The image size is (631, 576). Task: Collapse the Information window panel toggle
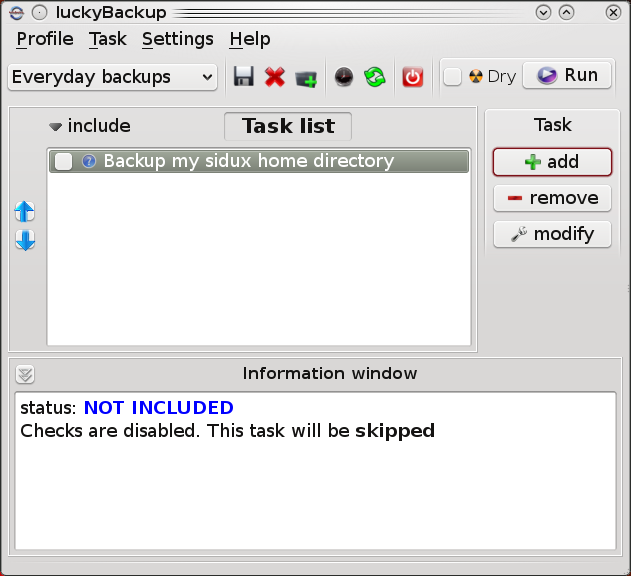25,375
